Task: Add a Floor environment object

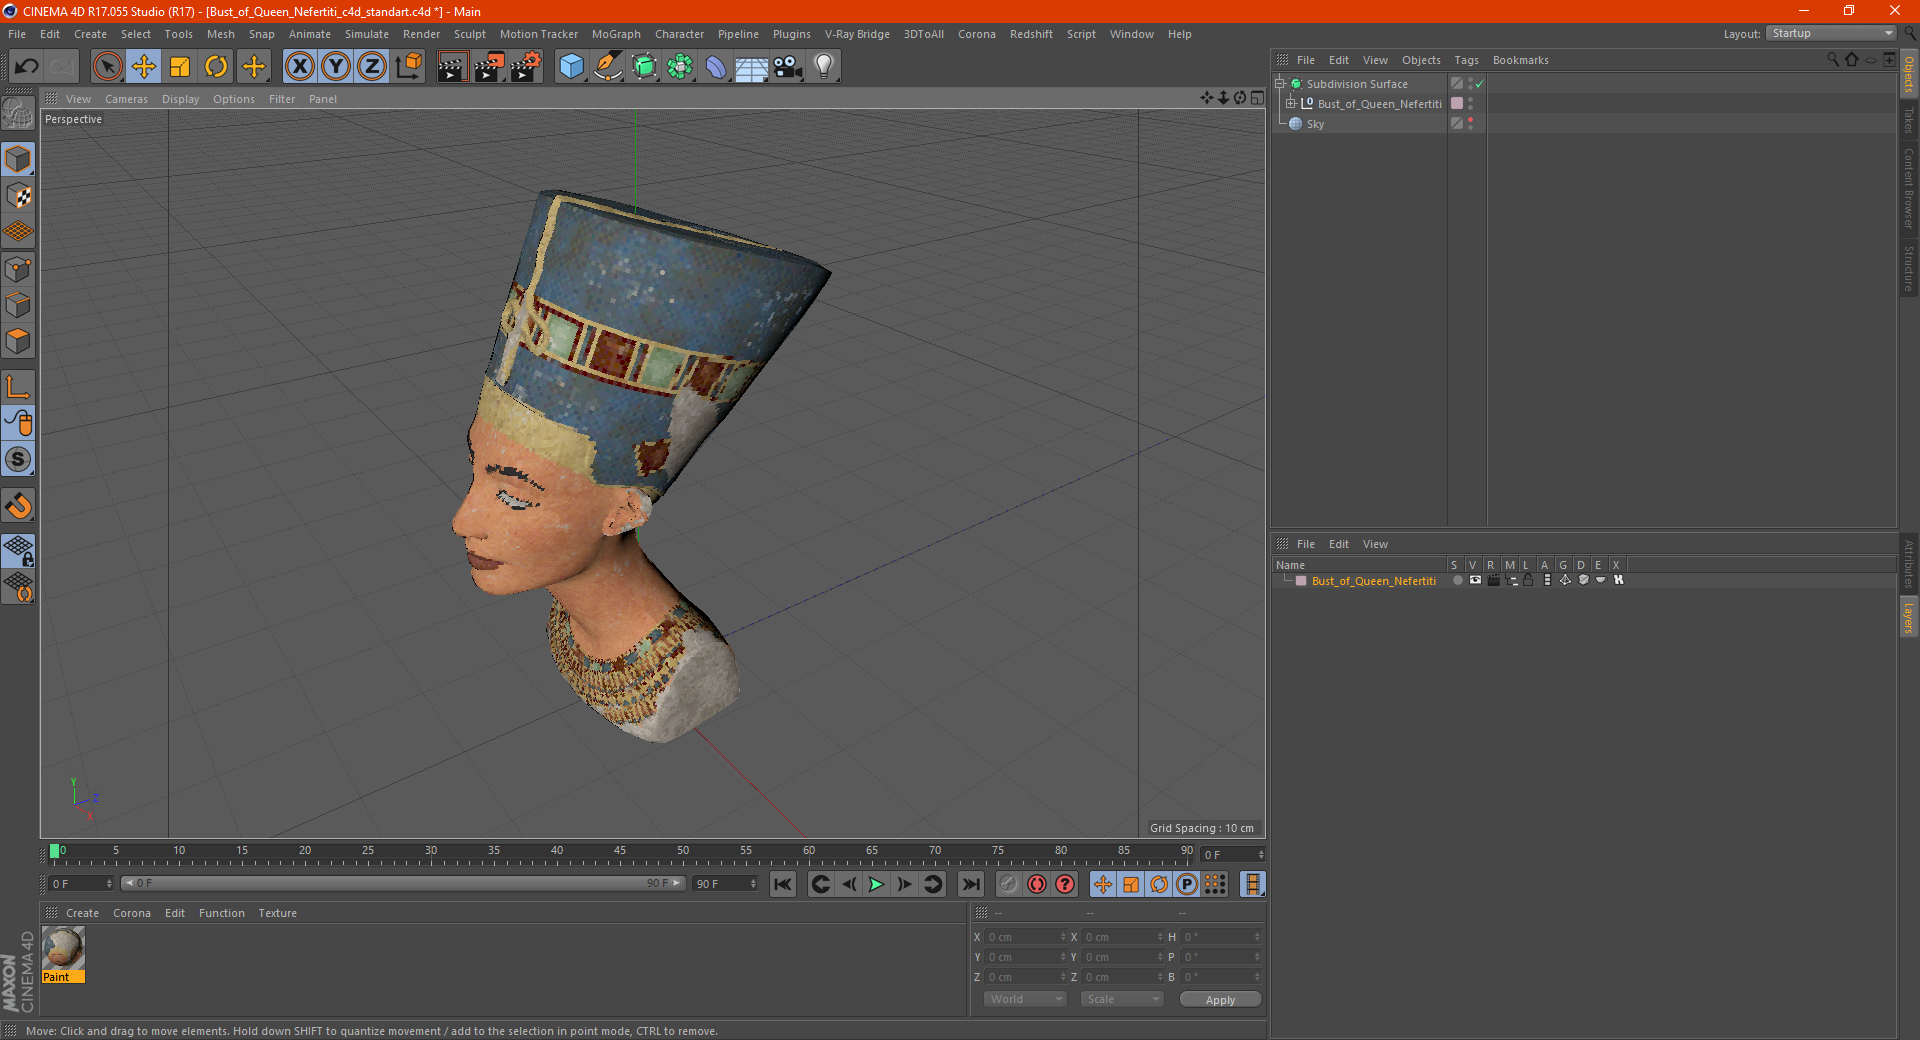Action: click(x=751, y=67)
